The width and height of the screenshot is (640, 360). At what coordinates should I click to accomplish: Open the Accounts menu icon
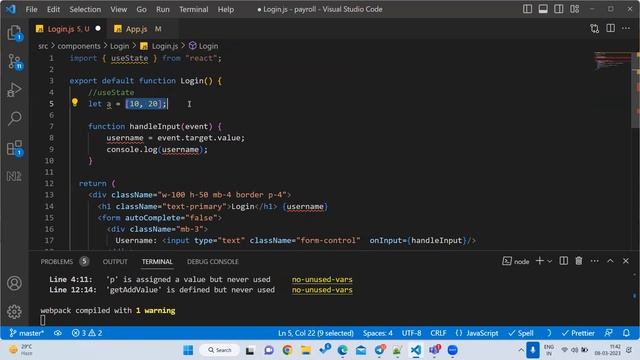(14, 283)
